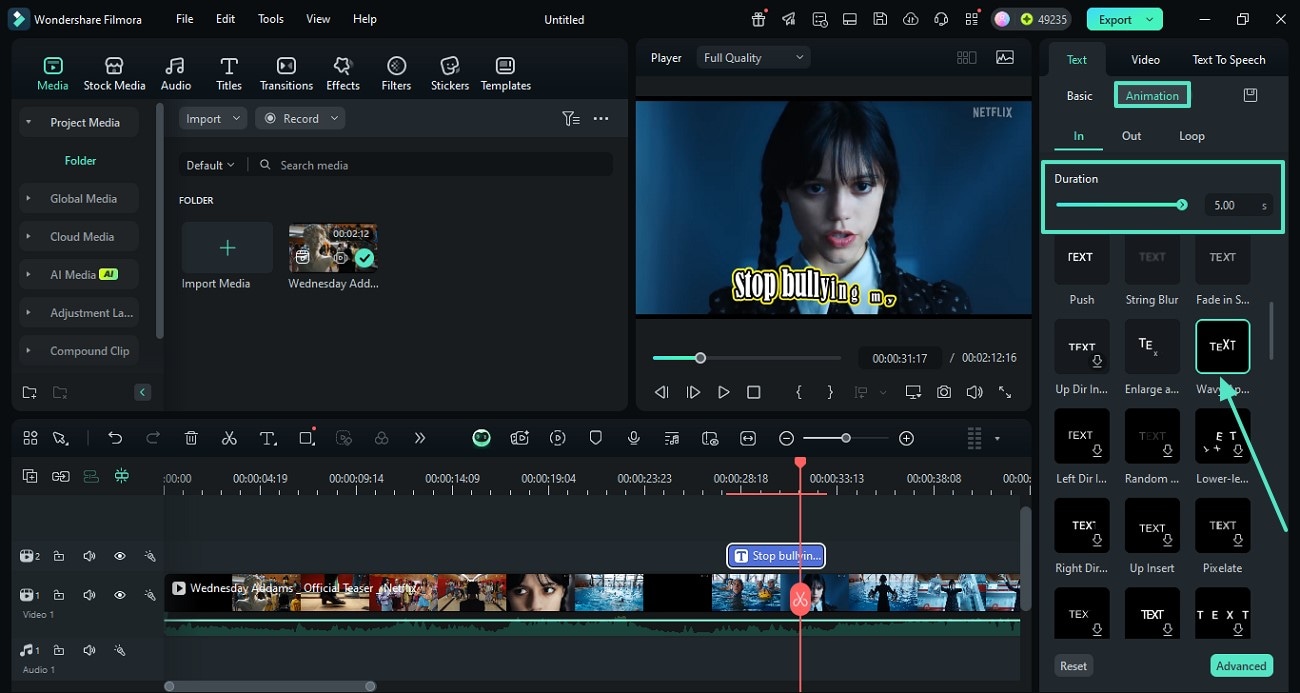The width and height of the screenshot is (1300, 693).
Task: Click the zoom out minus timeline icon
Action: pyautogui.click(x=787, y=438)
